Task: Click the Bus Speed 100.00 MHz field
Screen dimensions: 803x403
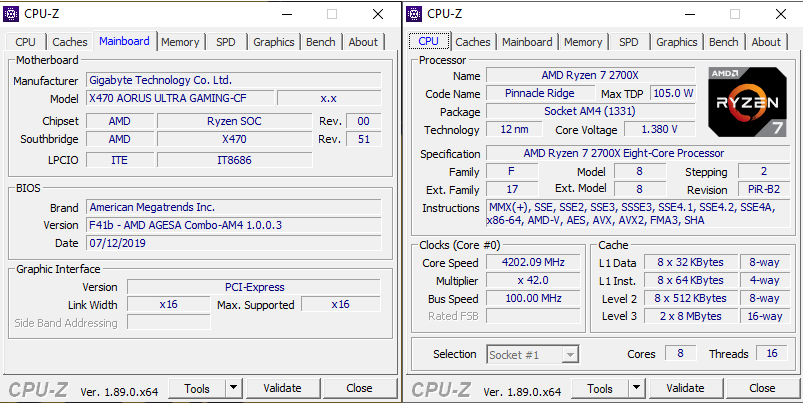Action: 533,299
